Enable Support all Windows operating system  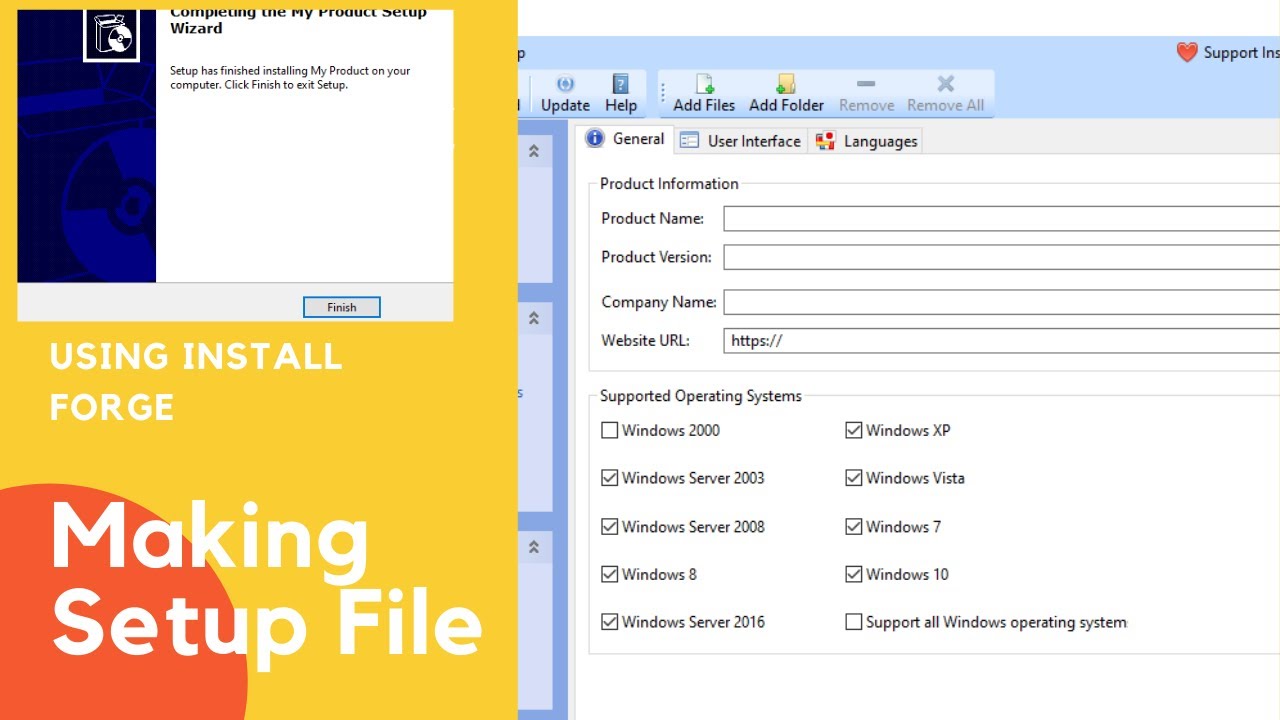[854, 622]
